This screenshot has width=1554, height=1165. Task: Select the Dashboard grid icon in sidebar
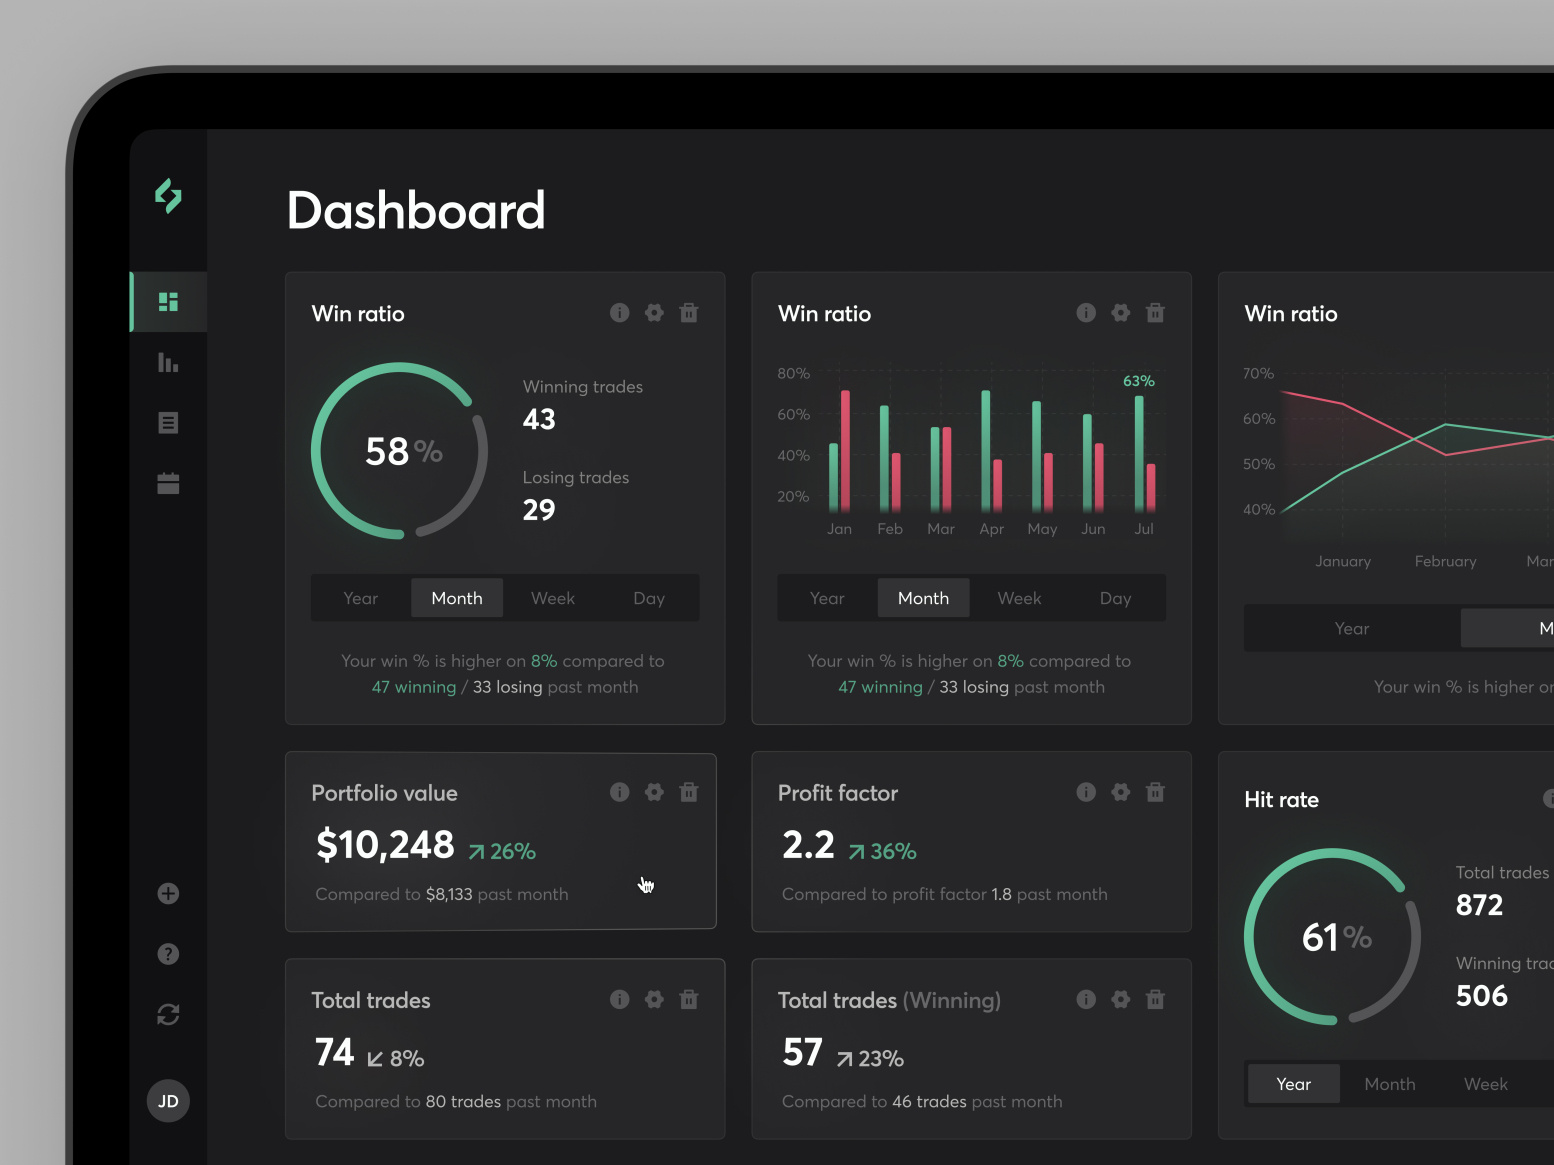point(167,301)
